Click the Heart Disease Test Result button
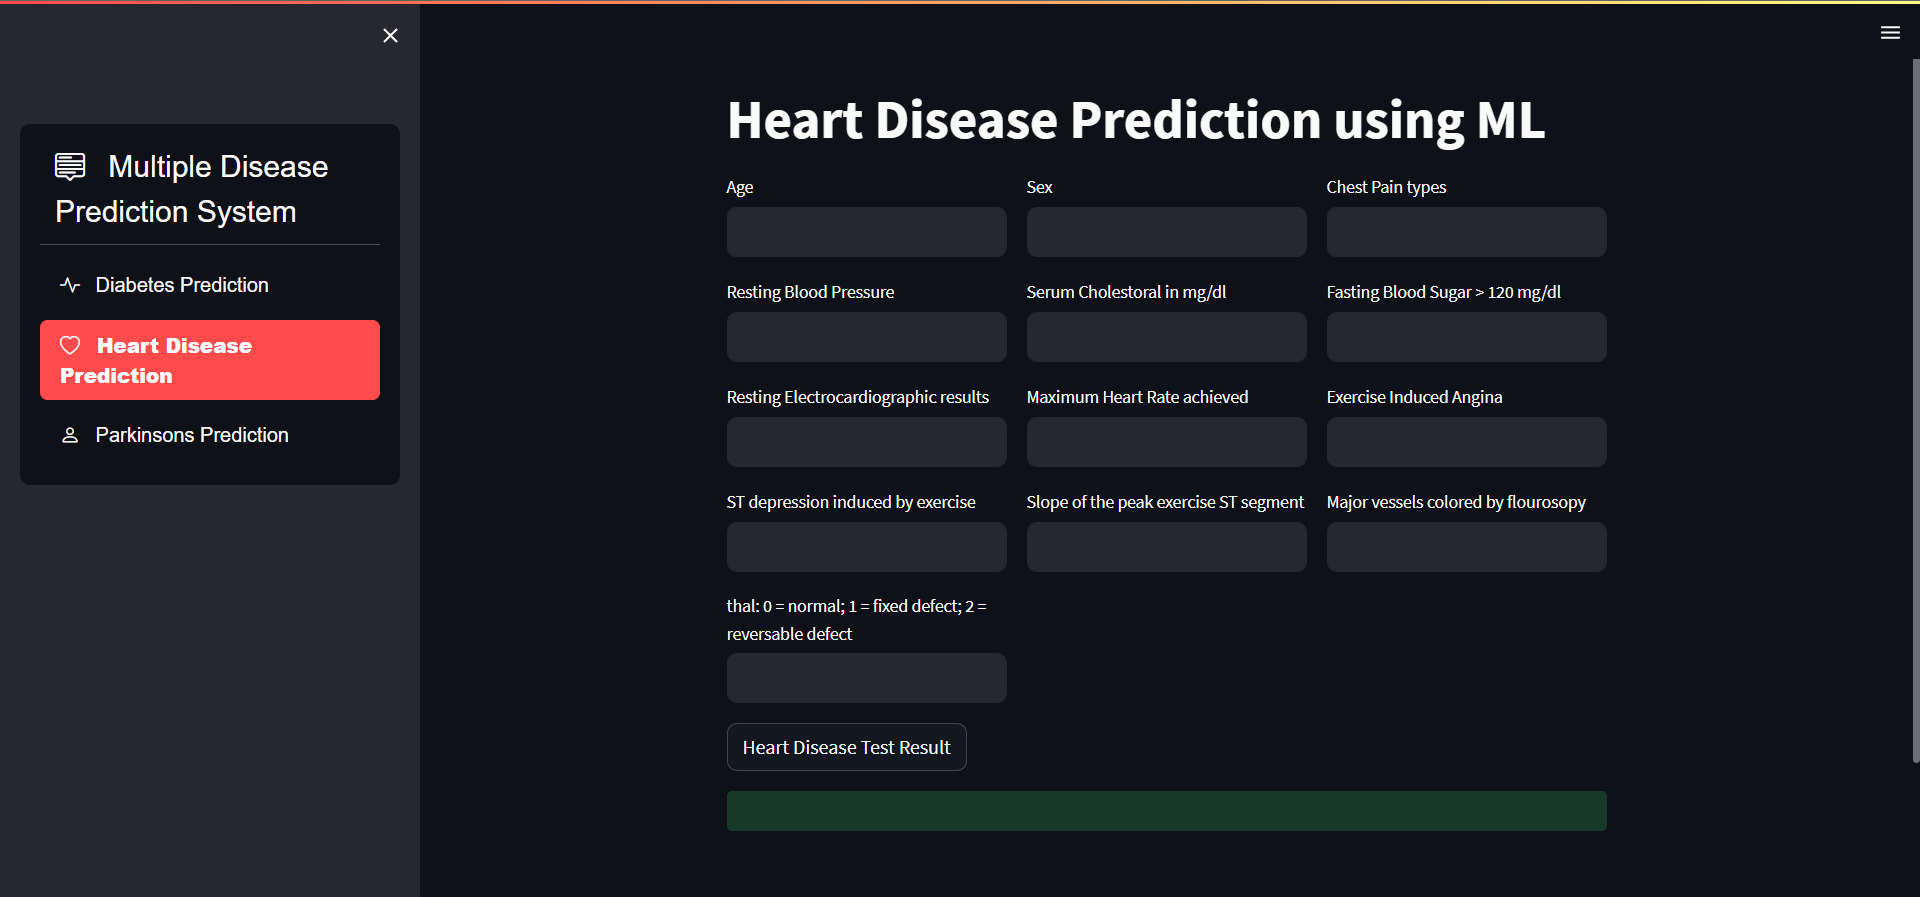This screenshot has width=1920, height=897. click(846, 747)
